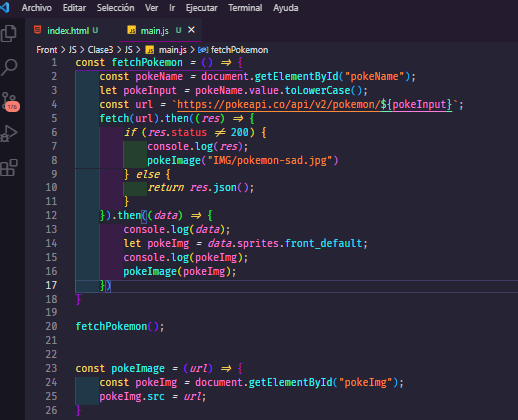Click the data parameter on line 12
The width and height of the screenshot is (518, 420).
pos(166,216)
